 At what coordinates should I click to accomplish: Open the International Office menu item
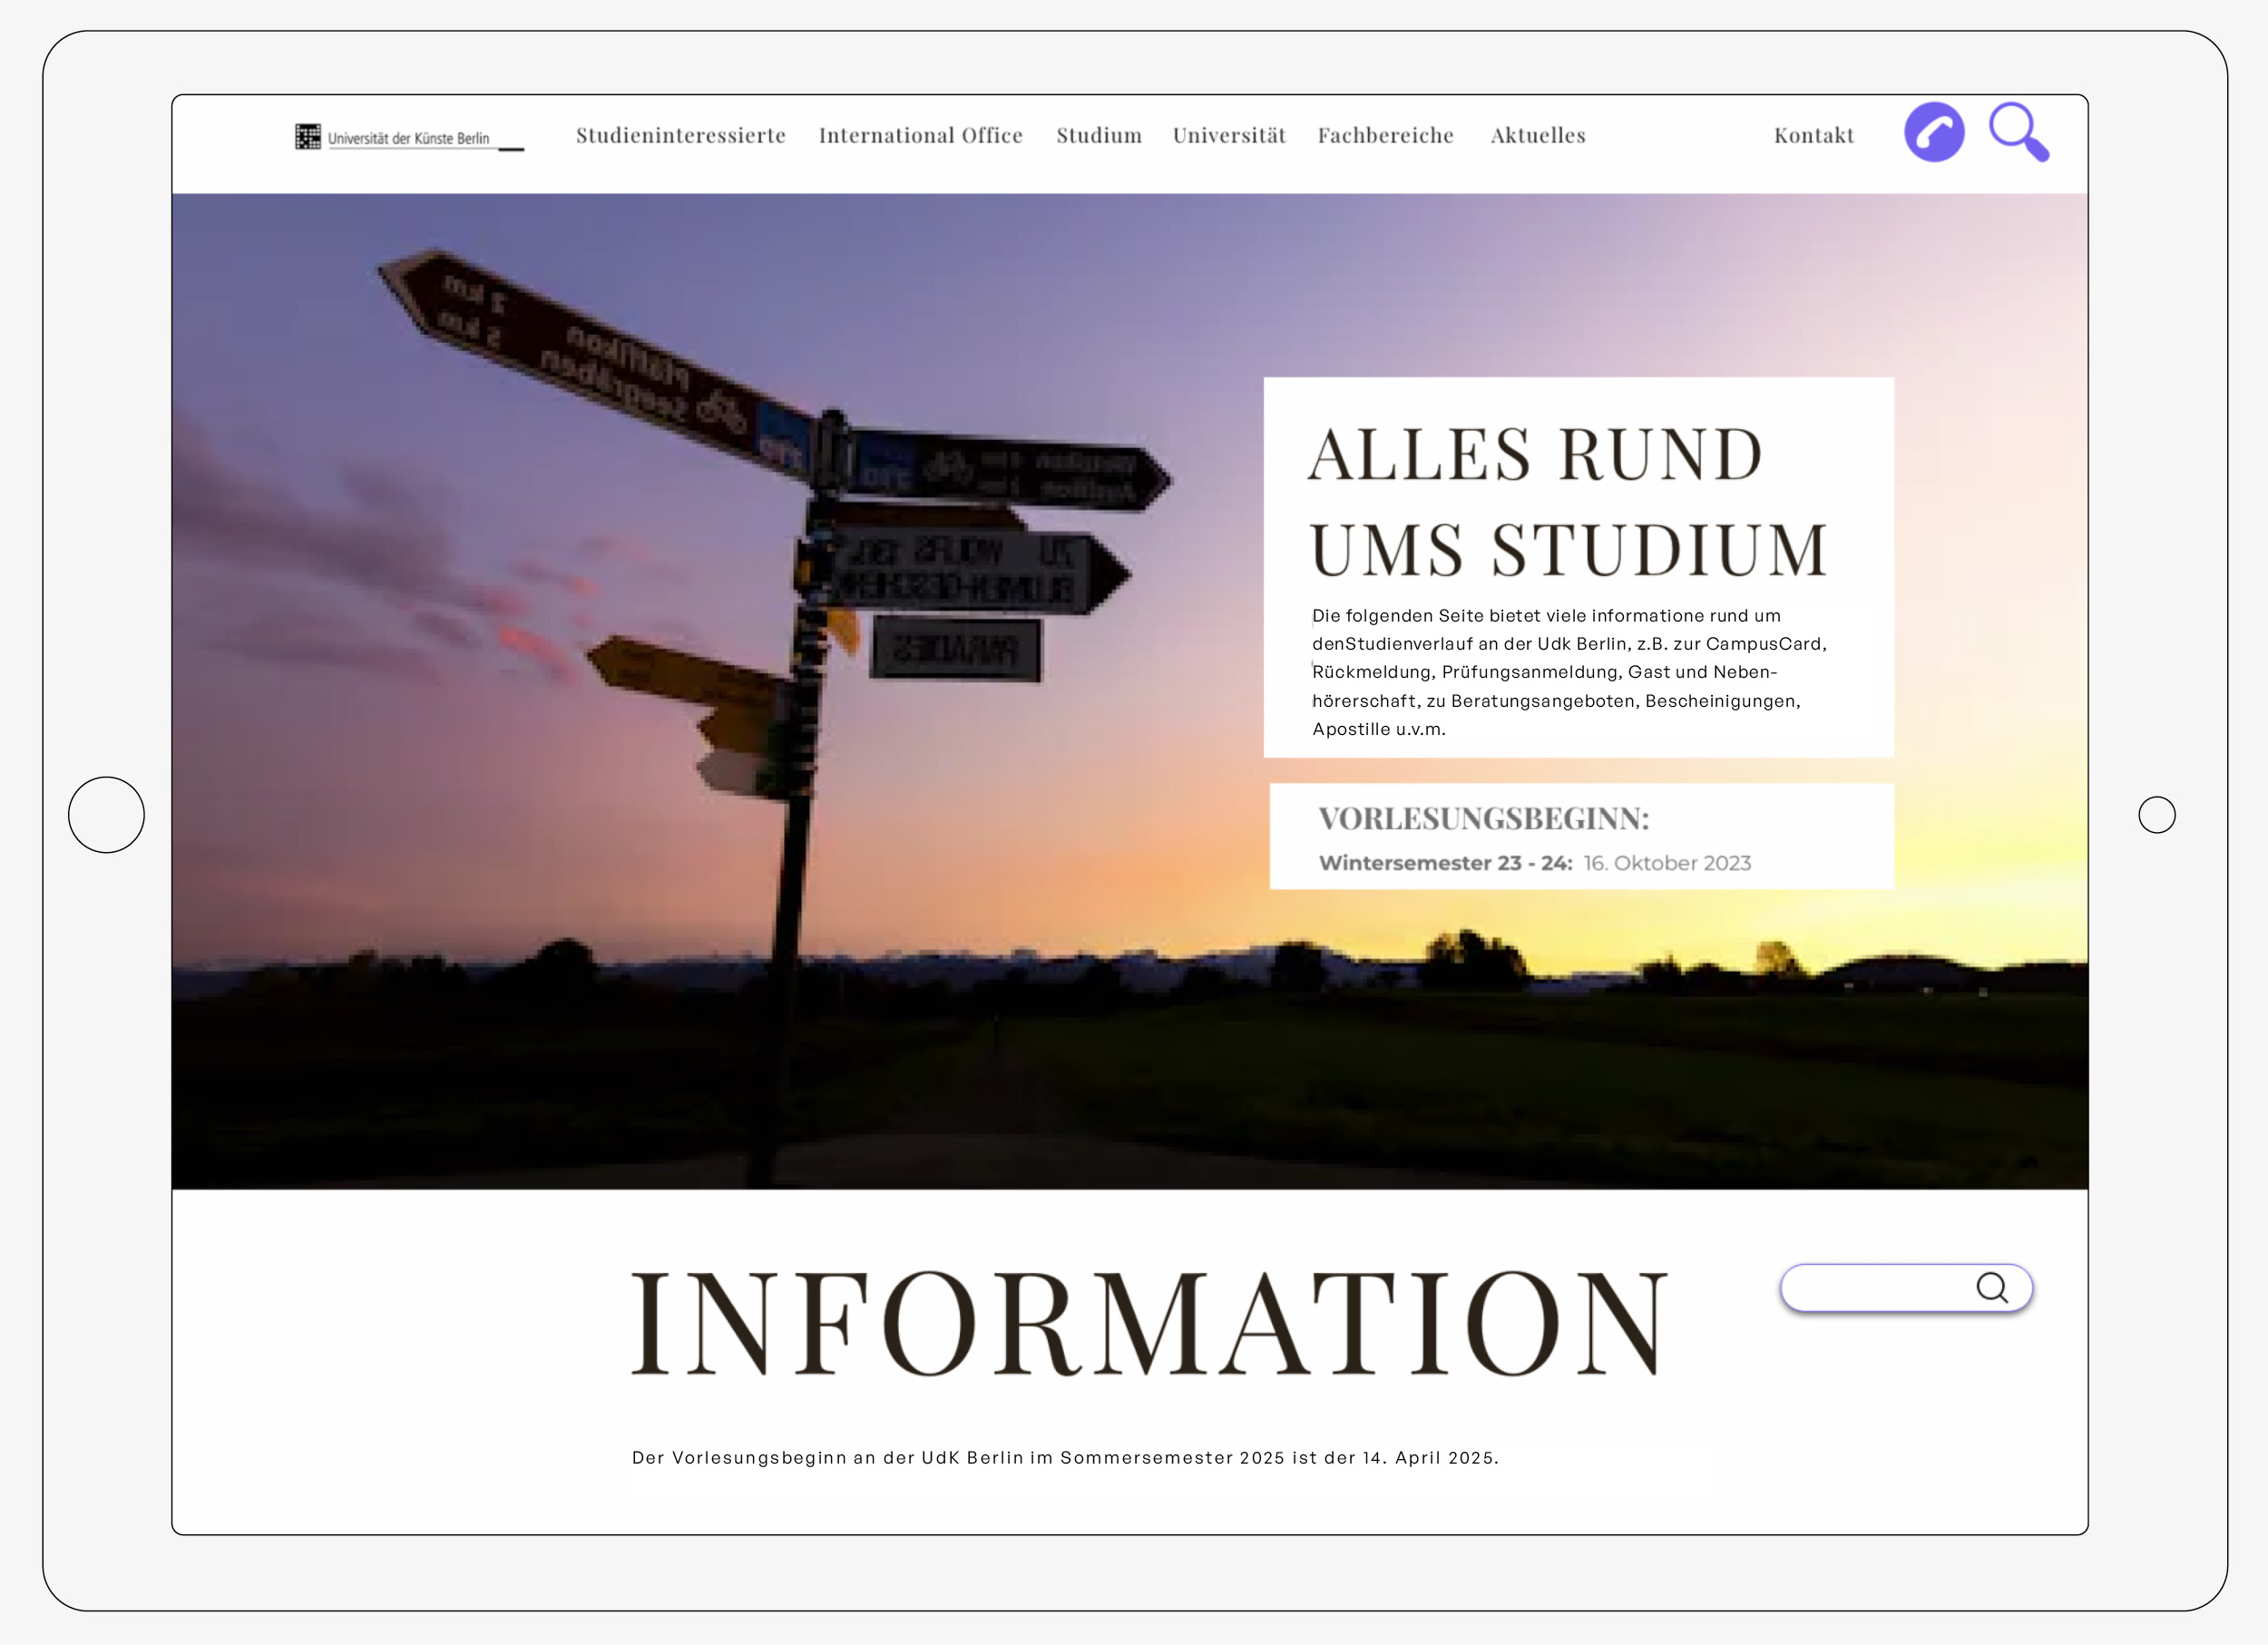point(920,135)
